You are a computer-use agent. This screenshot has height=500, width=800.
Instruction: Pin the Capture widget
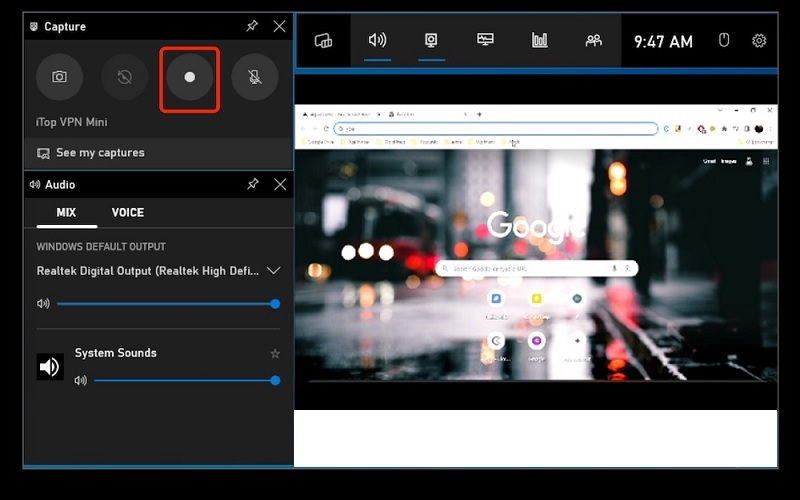point(253,26)
